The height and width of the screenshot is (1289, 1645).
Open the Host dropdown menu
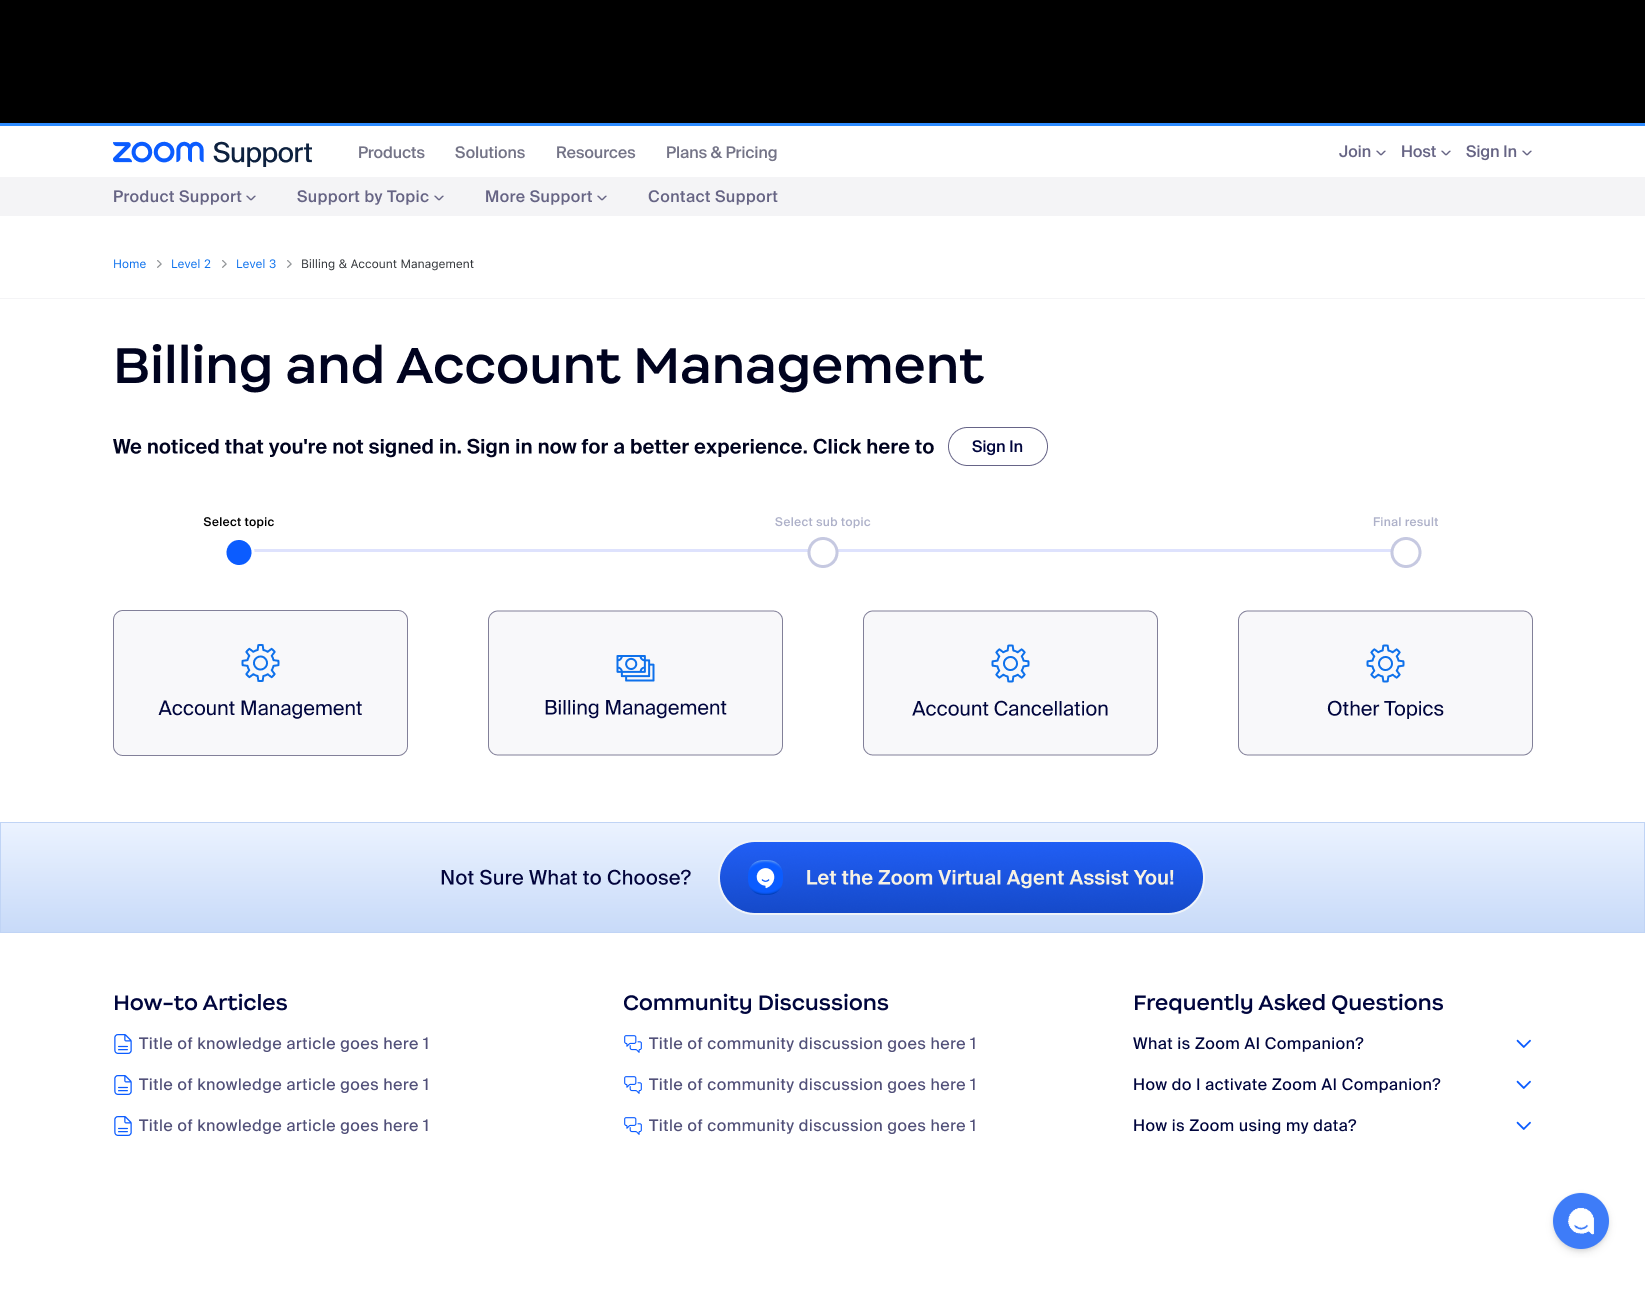tap(1425, 152)
